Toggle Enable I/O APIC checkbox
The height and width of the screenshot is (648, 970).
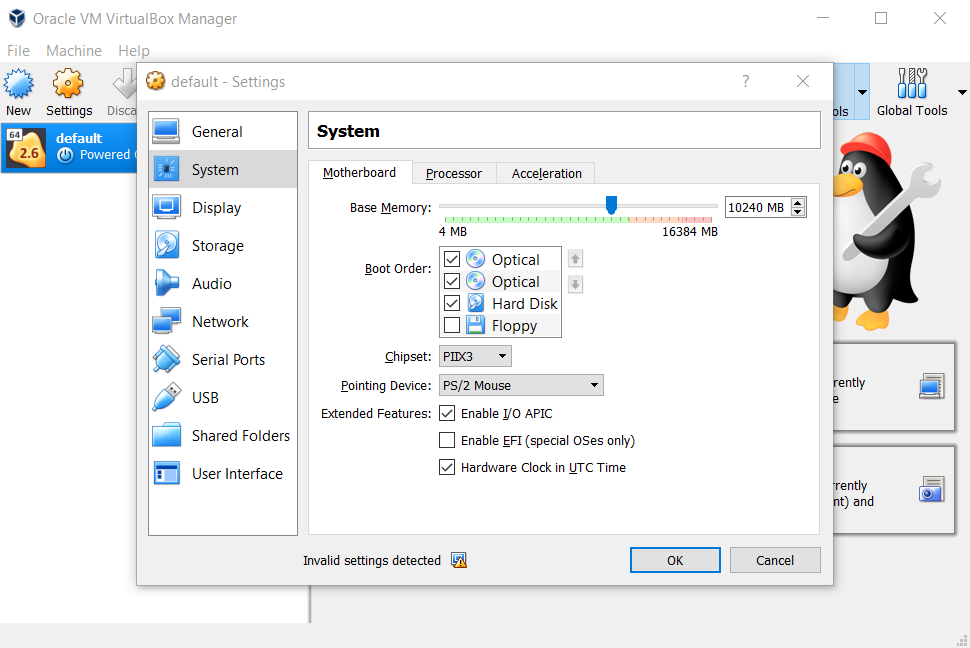click(x=447, y=413)
